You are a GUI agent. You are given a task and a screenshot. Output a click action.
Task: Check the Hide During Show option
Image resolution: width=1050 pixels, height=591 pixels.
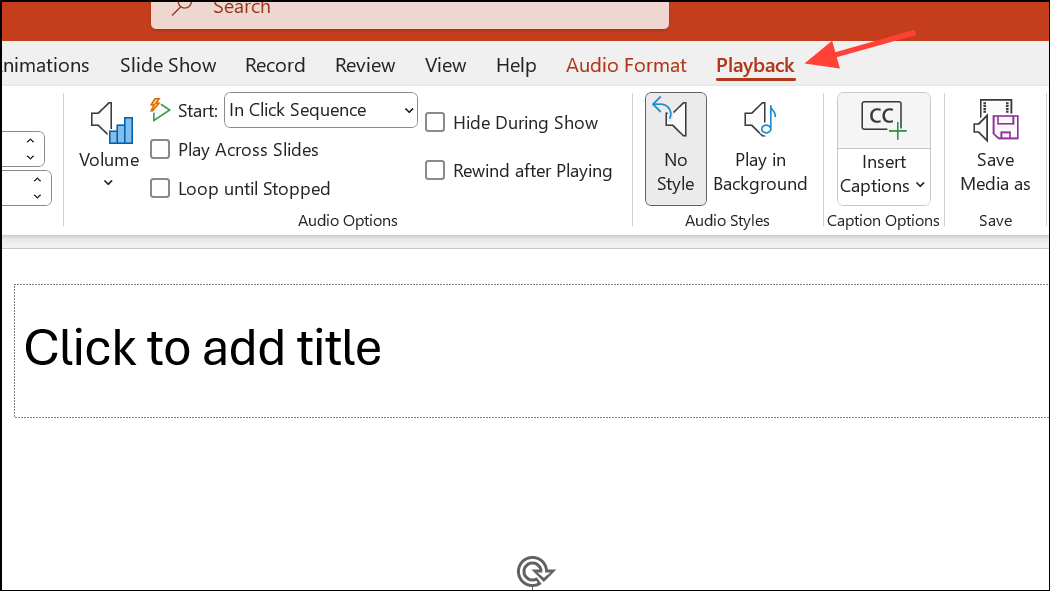435,123
